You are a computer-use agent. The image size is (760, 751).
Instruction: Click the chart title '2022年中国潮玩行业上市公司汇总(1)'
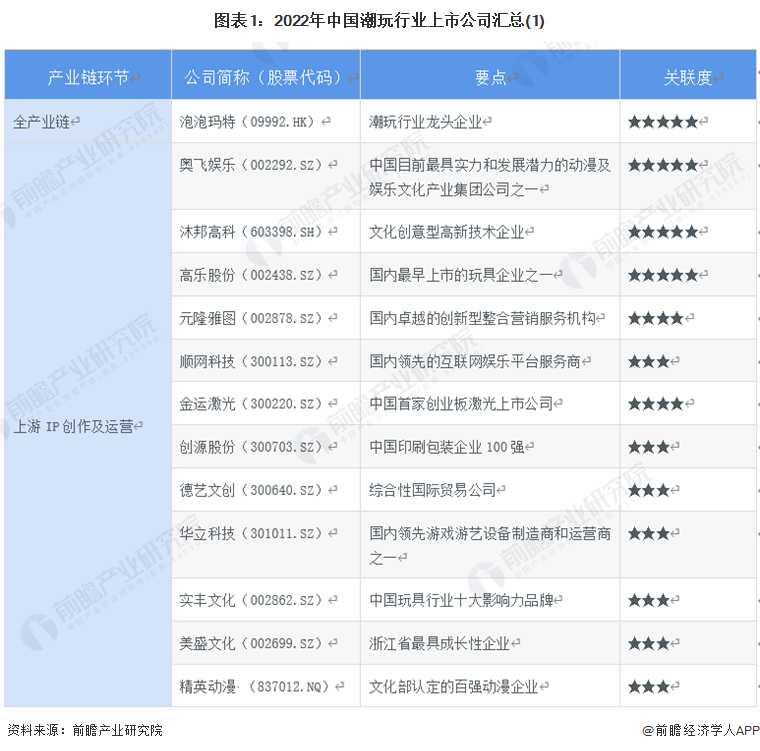(x=409, y=21)
